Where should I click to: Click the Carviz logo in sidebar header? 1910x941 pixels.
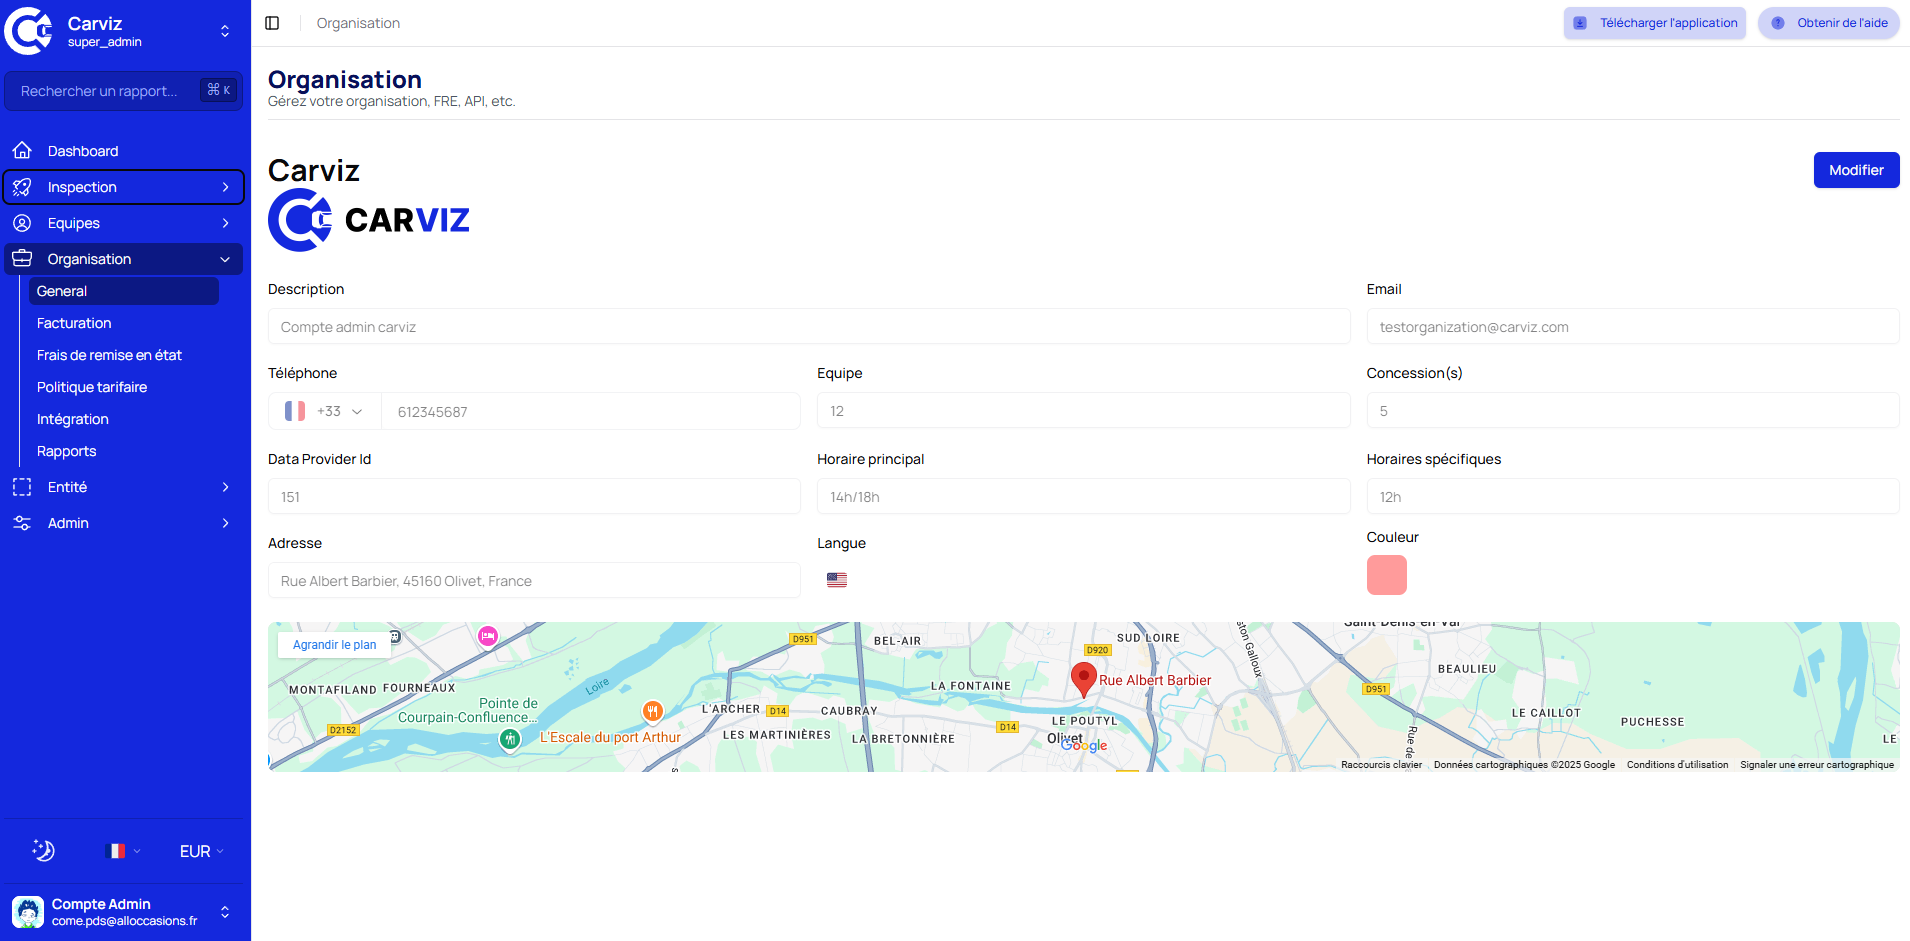(x=29, y=31)
